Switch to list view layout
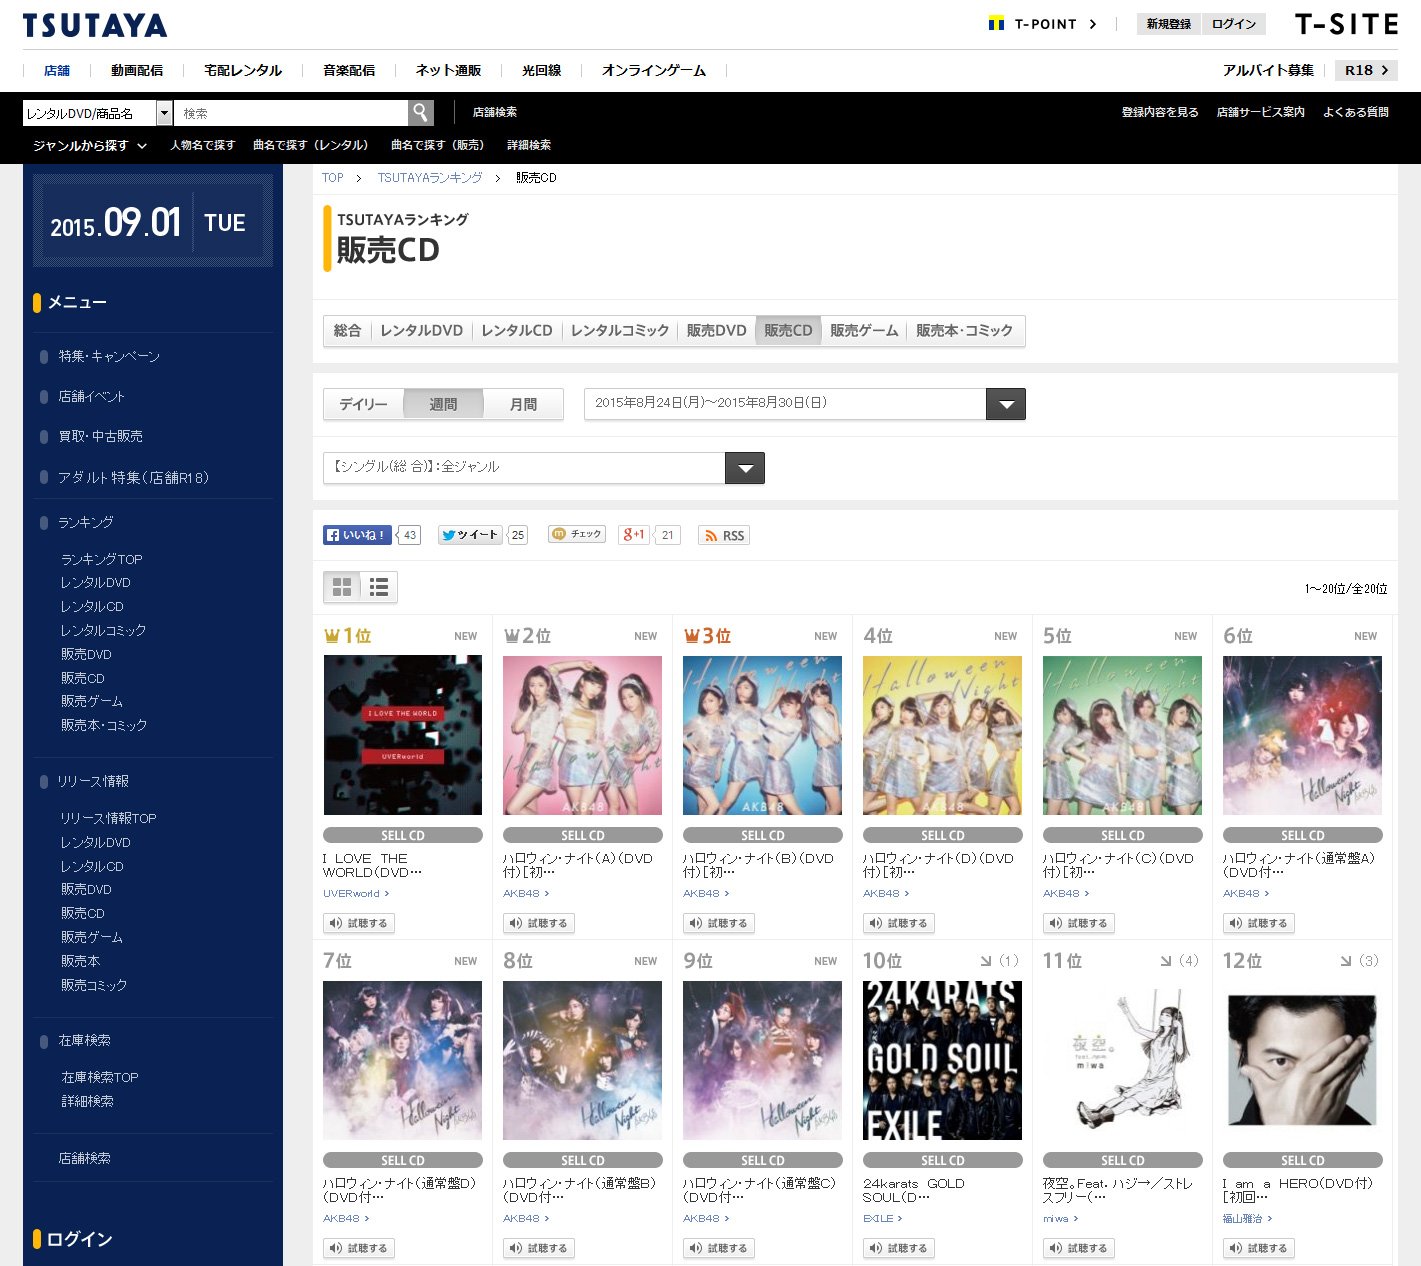This screenshot has width=1421, height=1266. [x=379, y=587]
